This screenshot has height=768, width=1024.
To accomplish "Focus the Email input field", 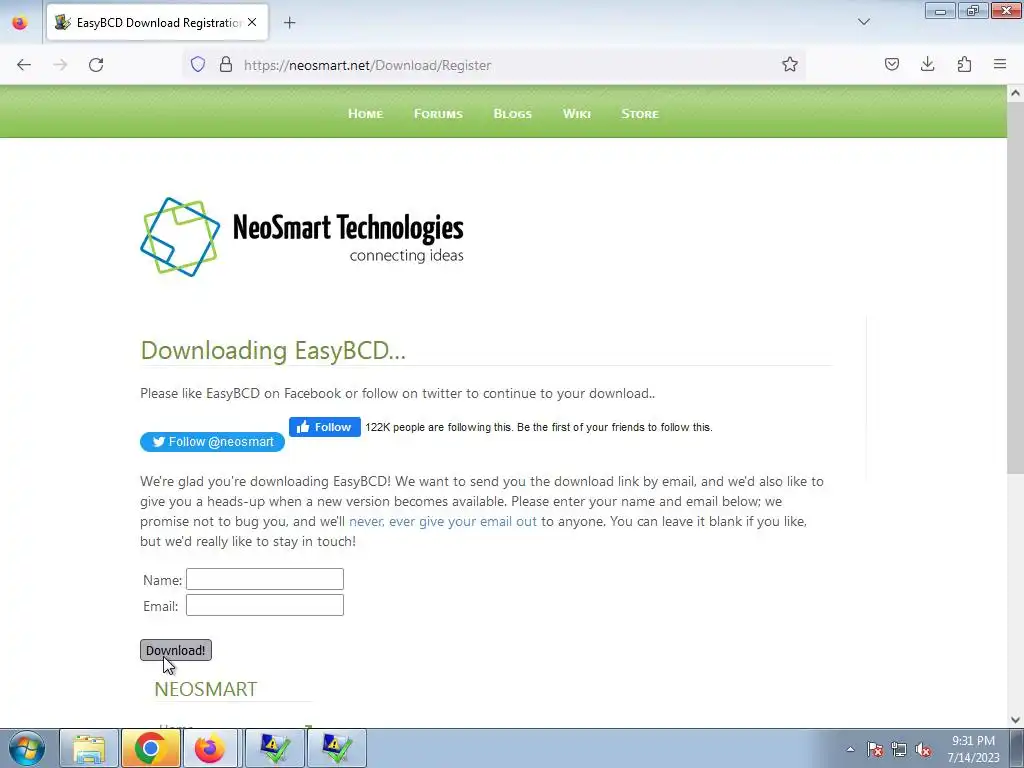I will click(x=264, y=605).
